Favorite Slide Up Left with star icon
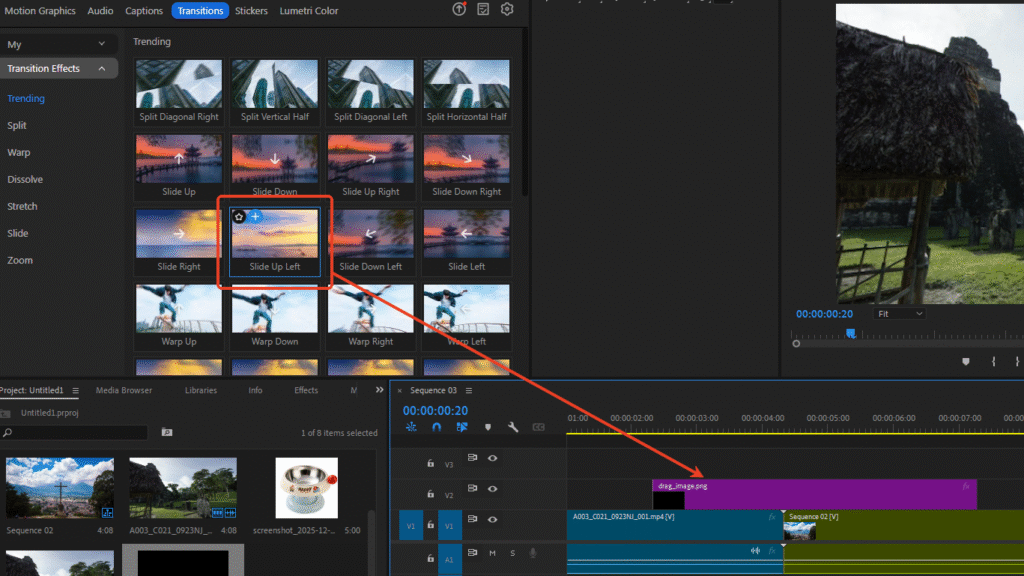Screen dimensions: 1024x576 coord(239,216)
